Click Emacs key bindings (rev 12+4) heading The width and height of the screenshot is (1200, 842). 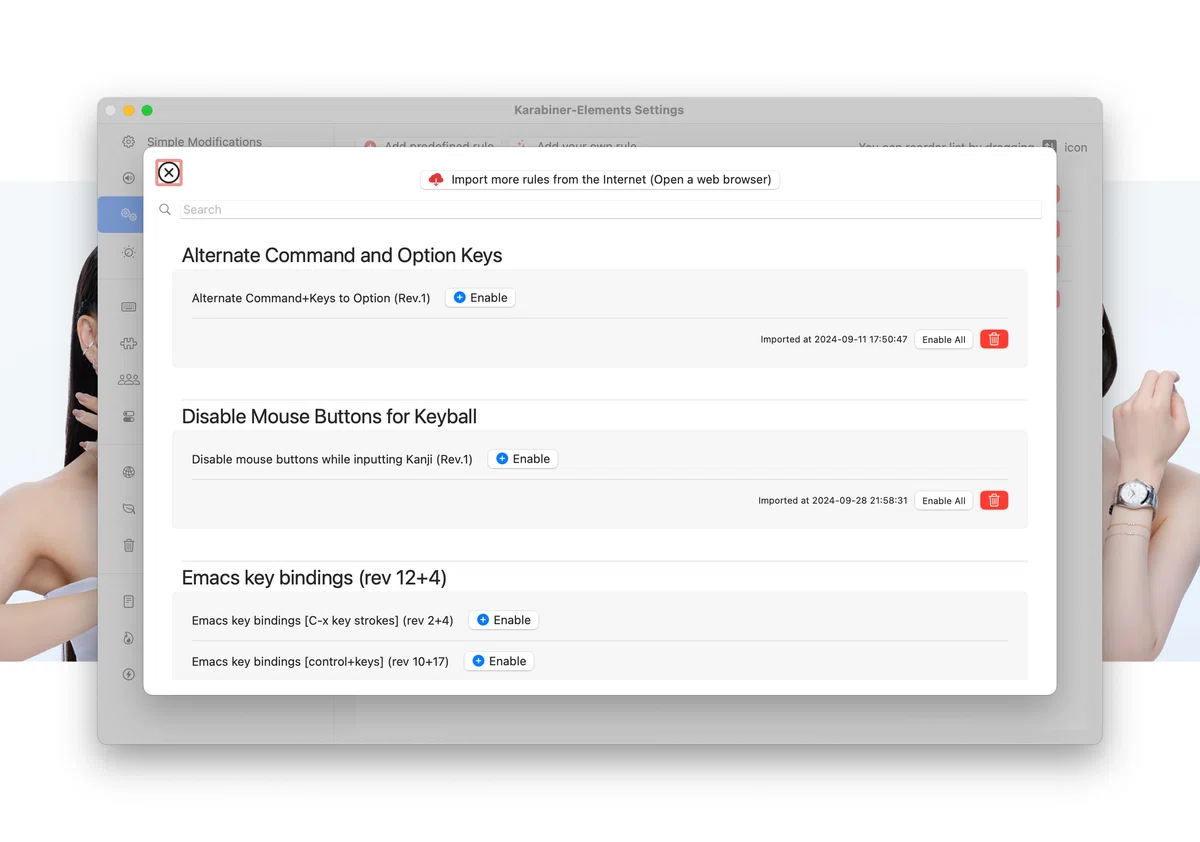[x=314, y=578]
